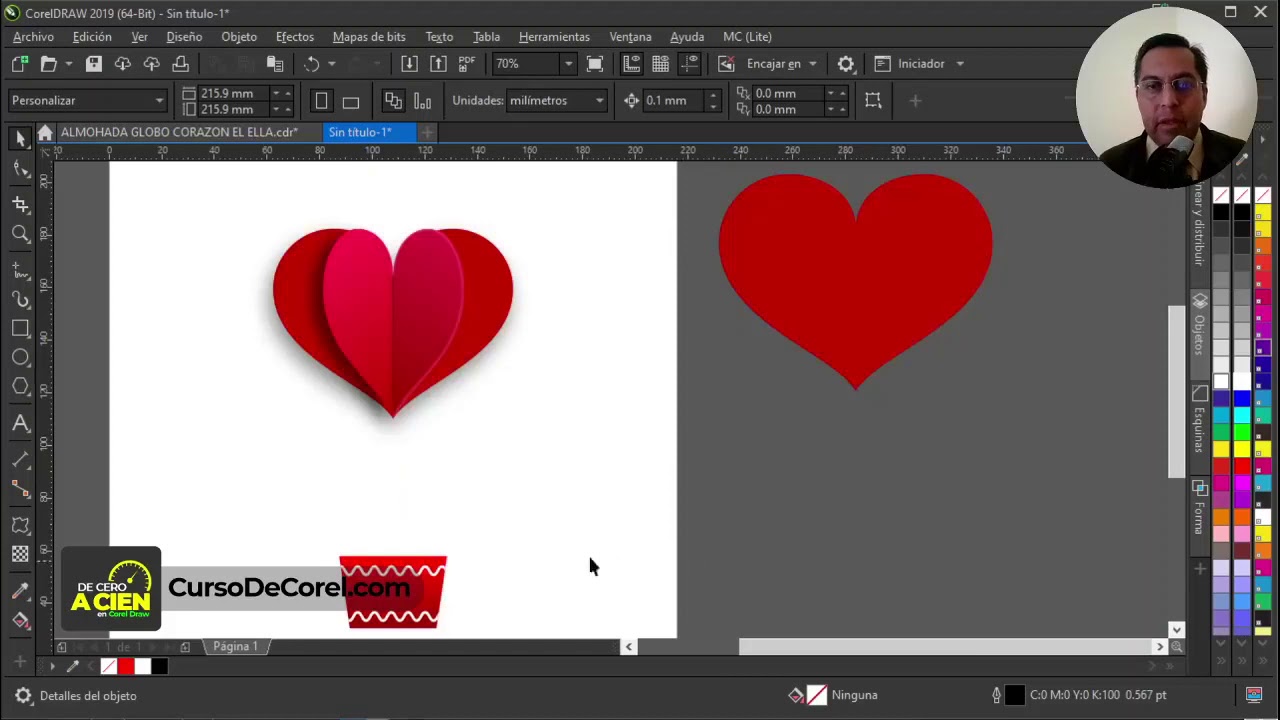Select the Shape edit tool

pyautogui.click(x=21, y=168)
